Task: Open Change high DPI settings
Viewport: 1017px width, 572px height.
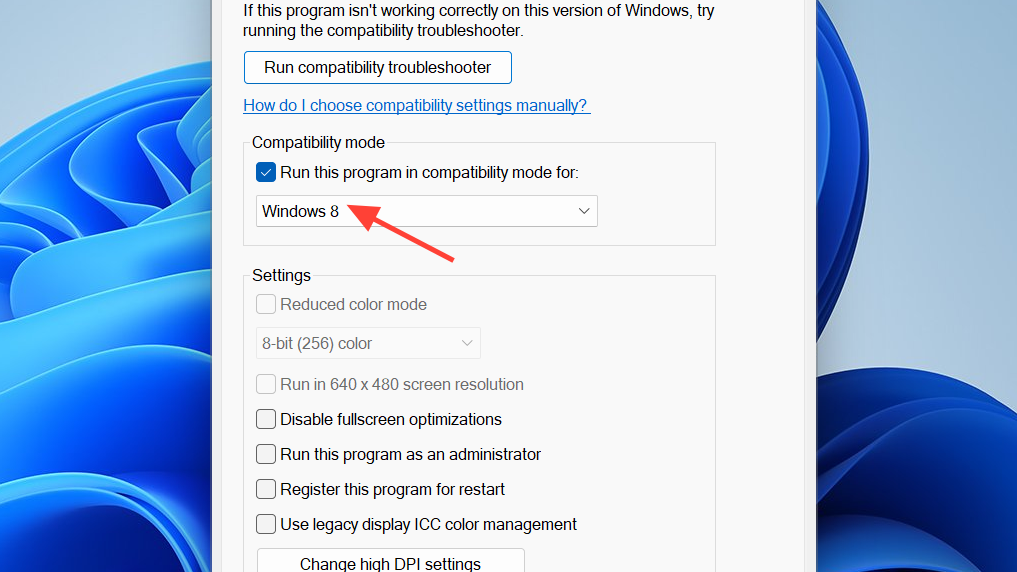Action: click(390, 562)
